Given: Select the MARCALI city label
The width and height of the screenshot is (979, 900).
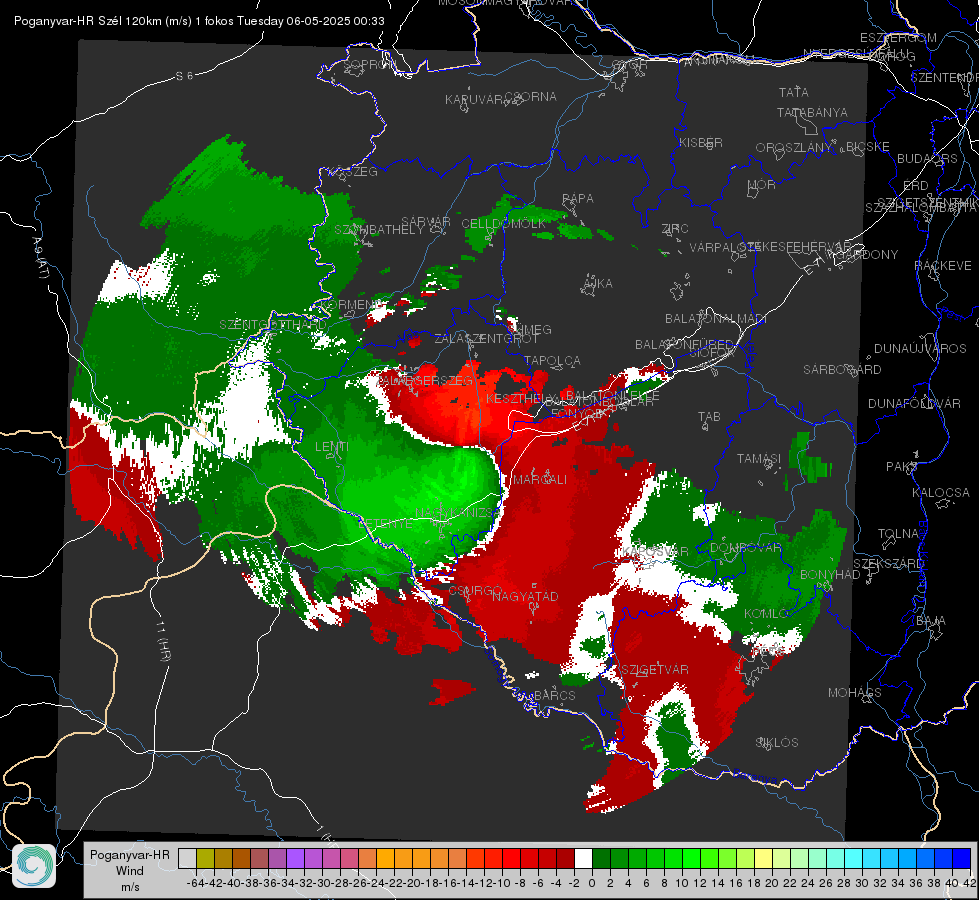Looking at the screenshot, I should 540,480.
